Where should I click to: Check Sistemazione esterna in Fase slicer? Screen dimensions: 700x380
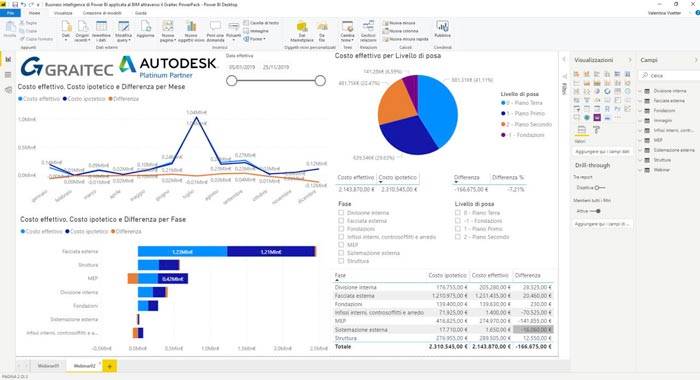pyautogui.click(x=342, y=253)
